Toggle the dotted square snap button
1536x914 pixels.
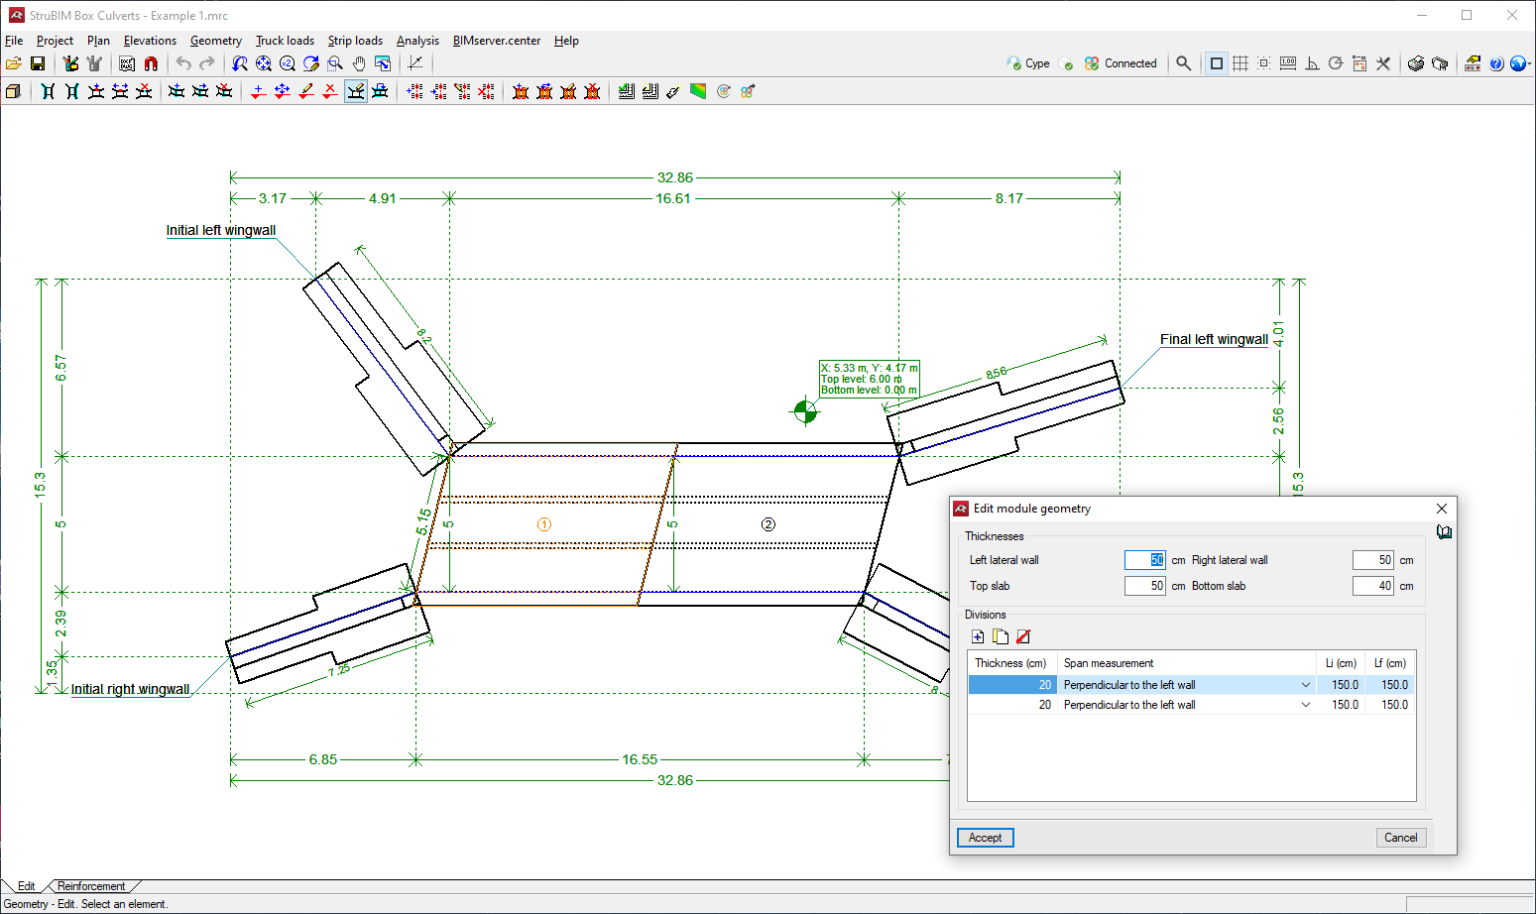click(1264, 63)
